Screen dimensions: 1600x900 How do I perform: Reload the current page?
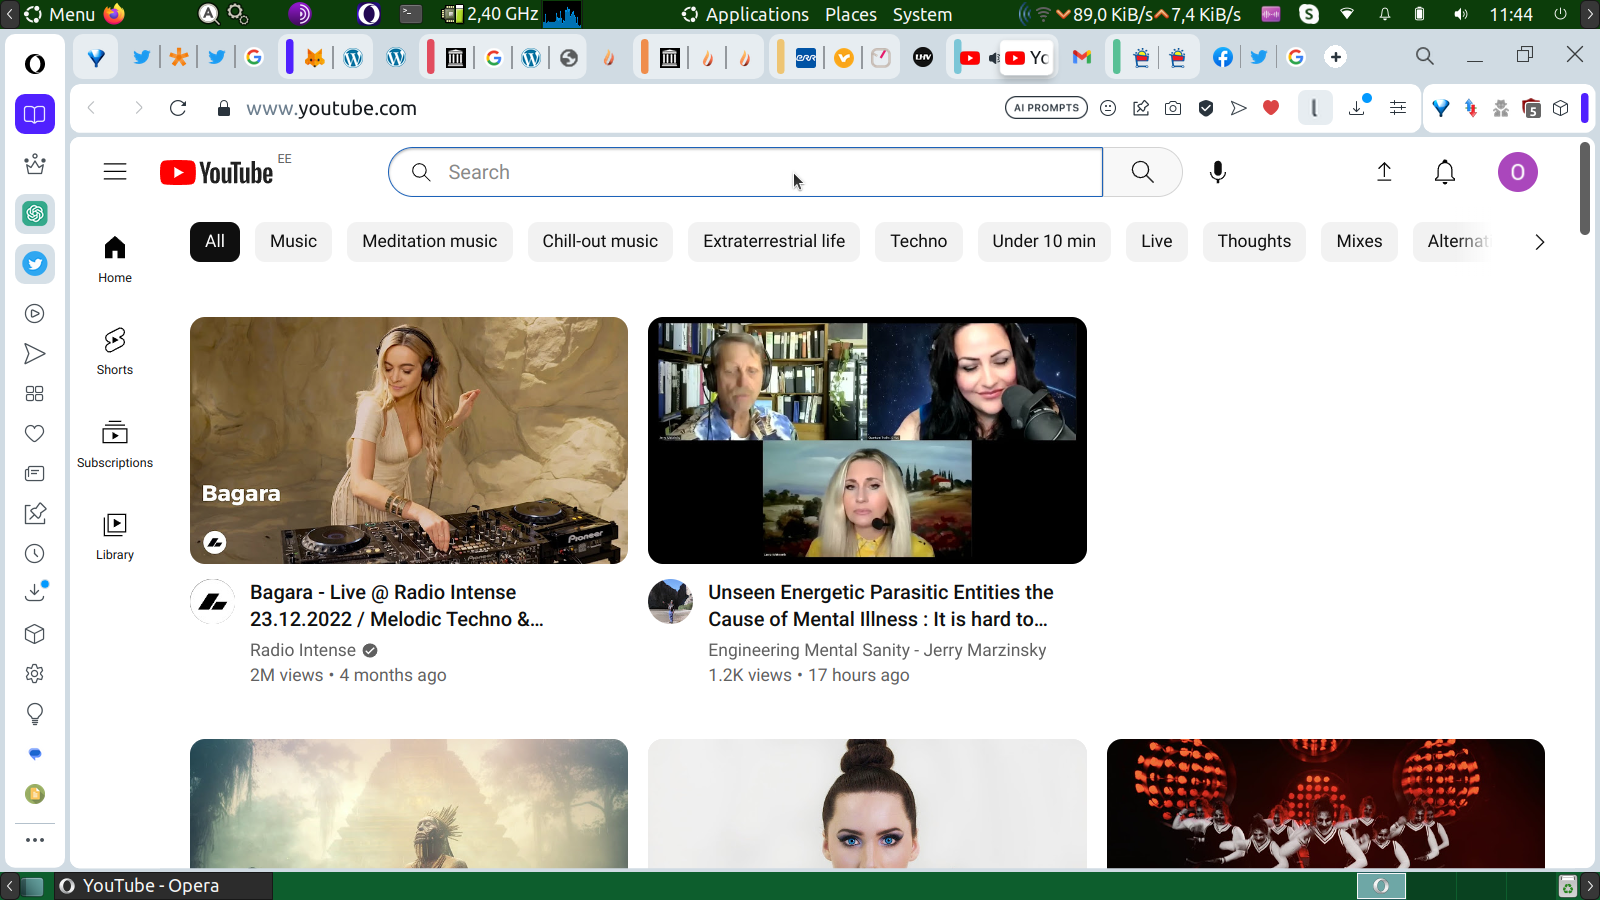tap(178, 108)
